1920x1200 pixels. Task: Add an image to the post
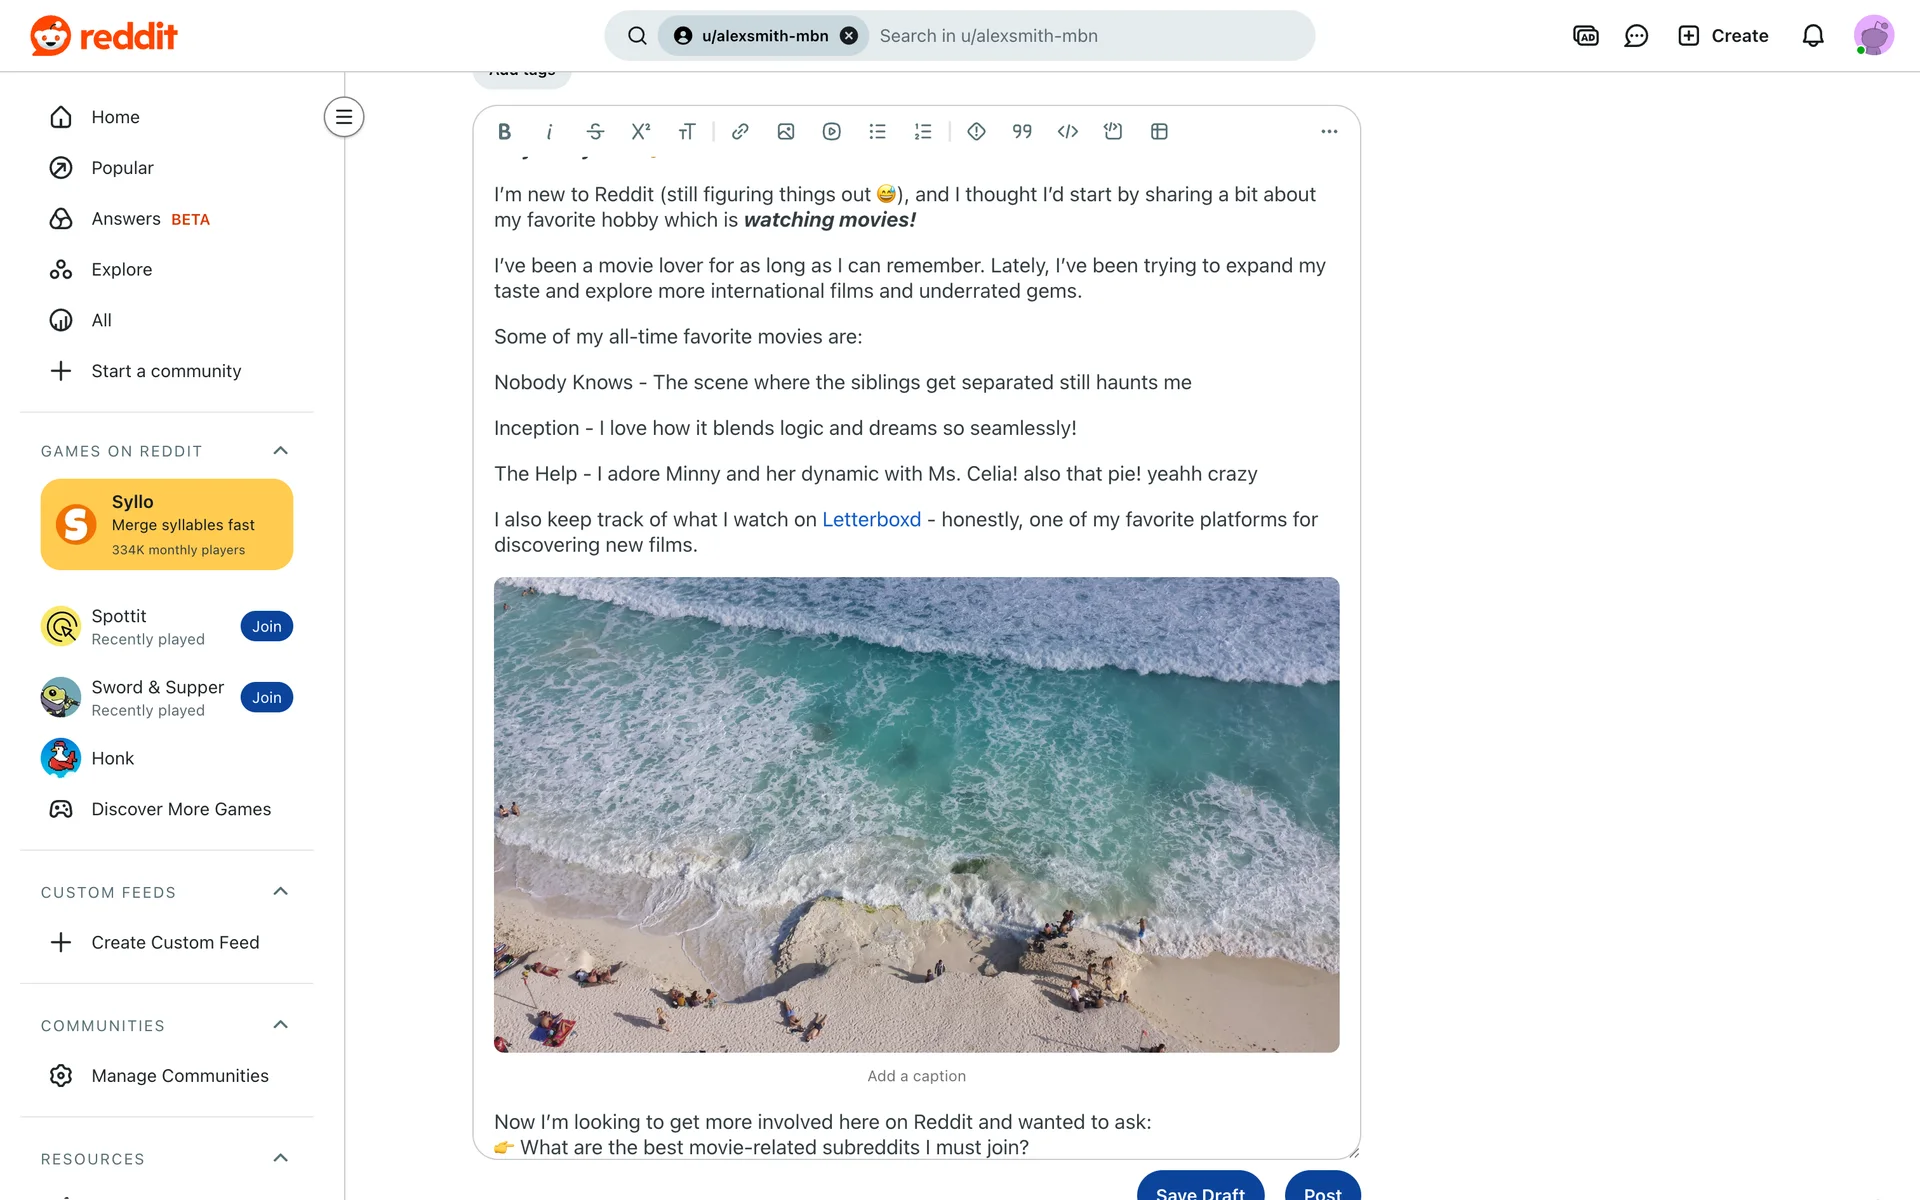pyautogui.click(x=786, y=131)
